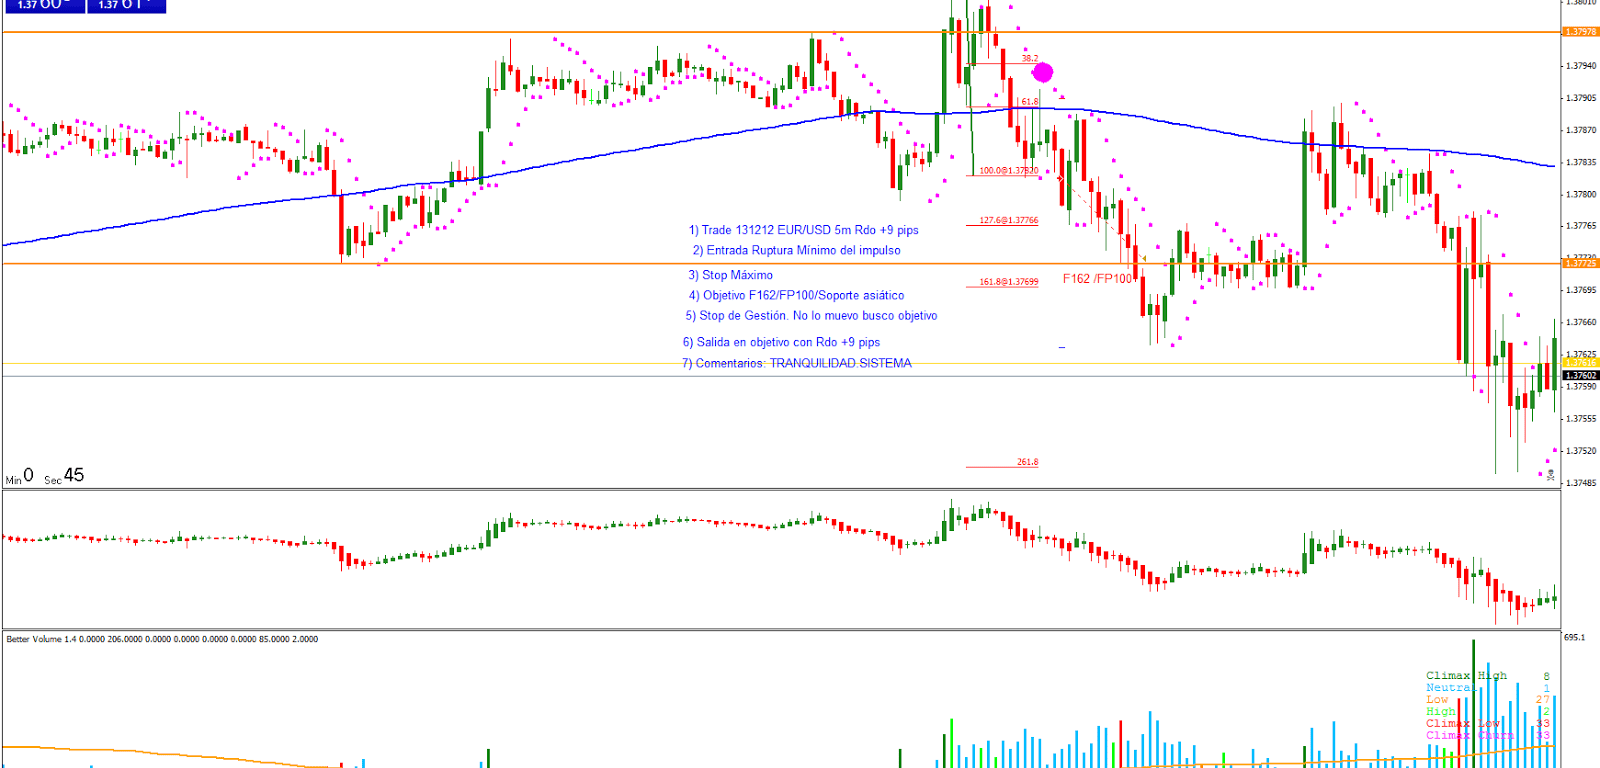Click the Fibonacci 127.6@1.37766 level label
The image size is (1600, 768).
point(1008,220)
